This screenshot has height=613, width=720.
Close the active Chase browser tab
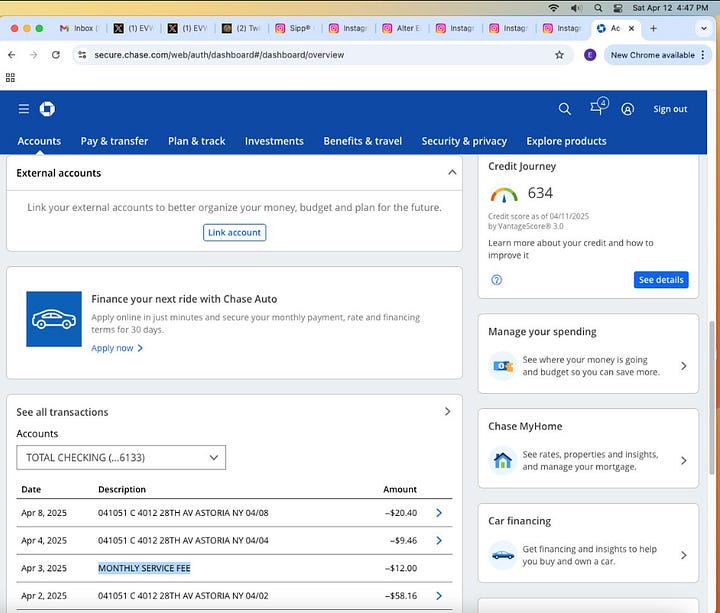tap(631, 28)
